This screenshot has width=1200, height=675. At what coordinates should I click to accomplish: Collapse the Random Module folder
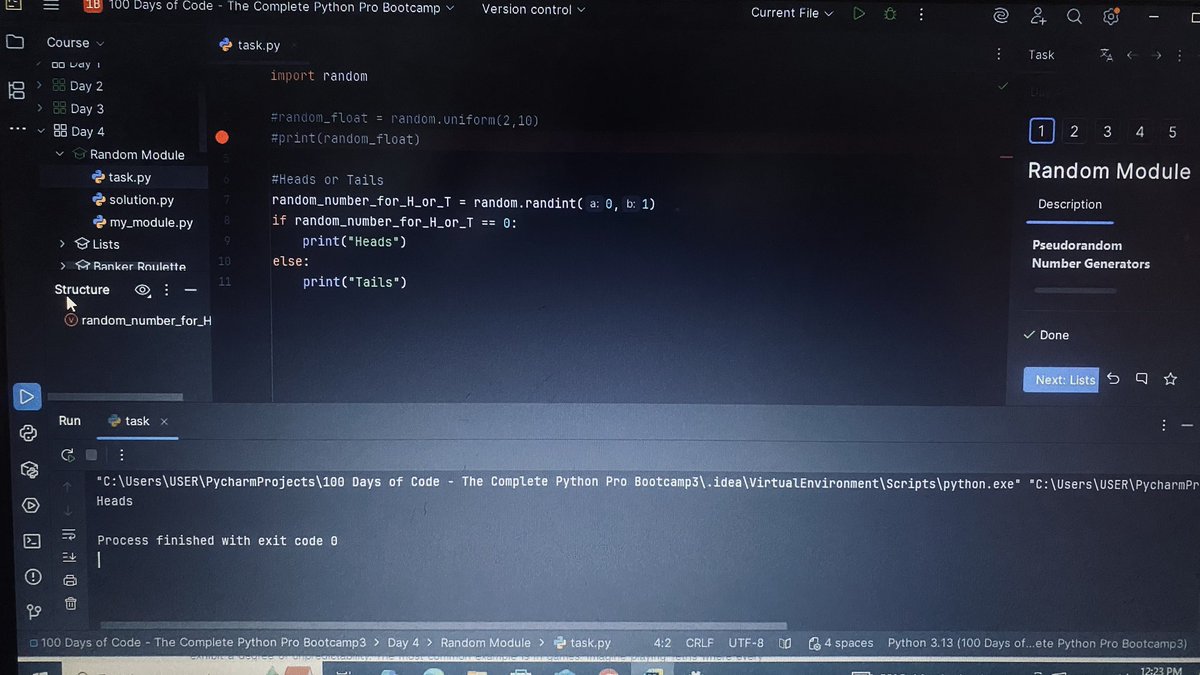pyautogui.click(x=60, y=154)
